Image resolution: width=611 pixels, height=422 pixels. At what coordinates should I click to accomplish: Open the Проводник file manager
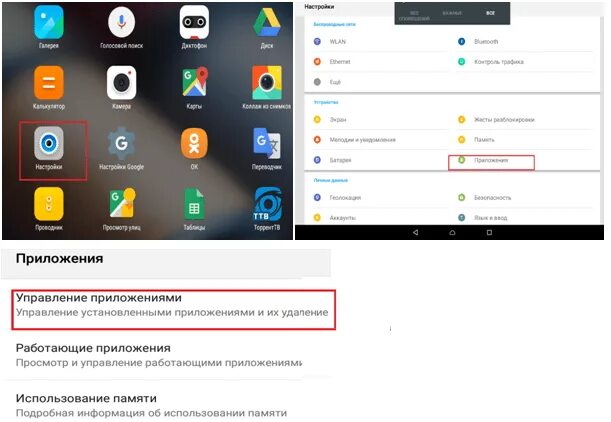click(x=49, y=204)
